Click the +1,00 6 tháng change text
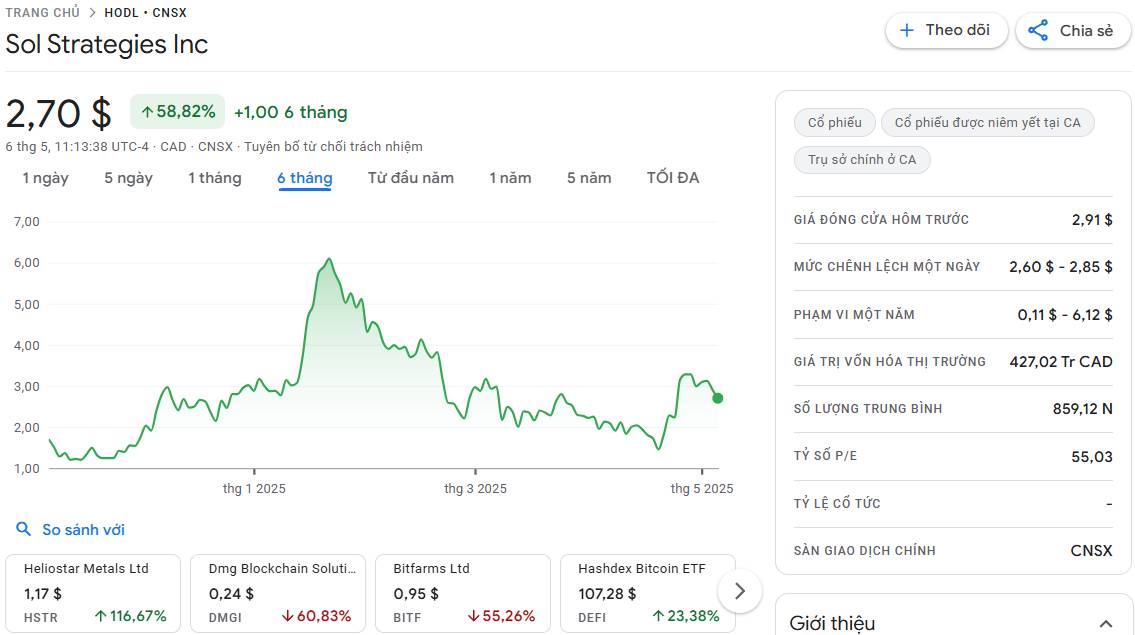The height and width of the screenshot is (635, 1135). coord(291,112)
